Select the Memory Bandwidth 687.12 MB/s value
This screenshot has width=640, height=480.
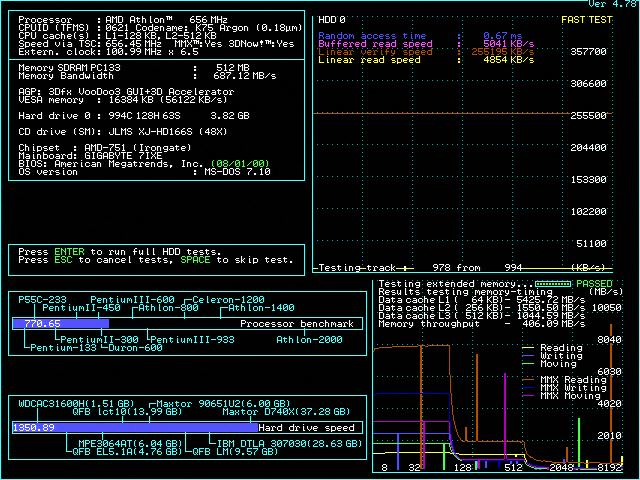[x=244, y=76]
